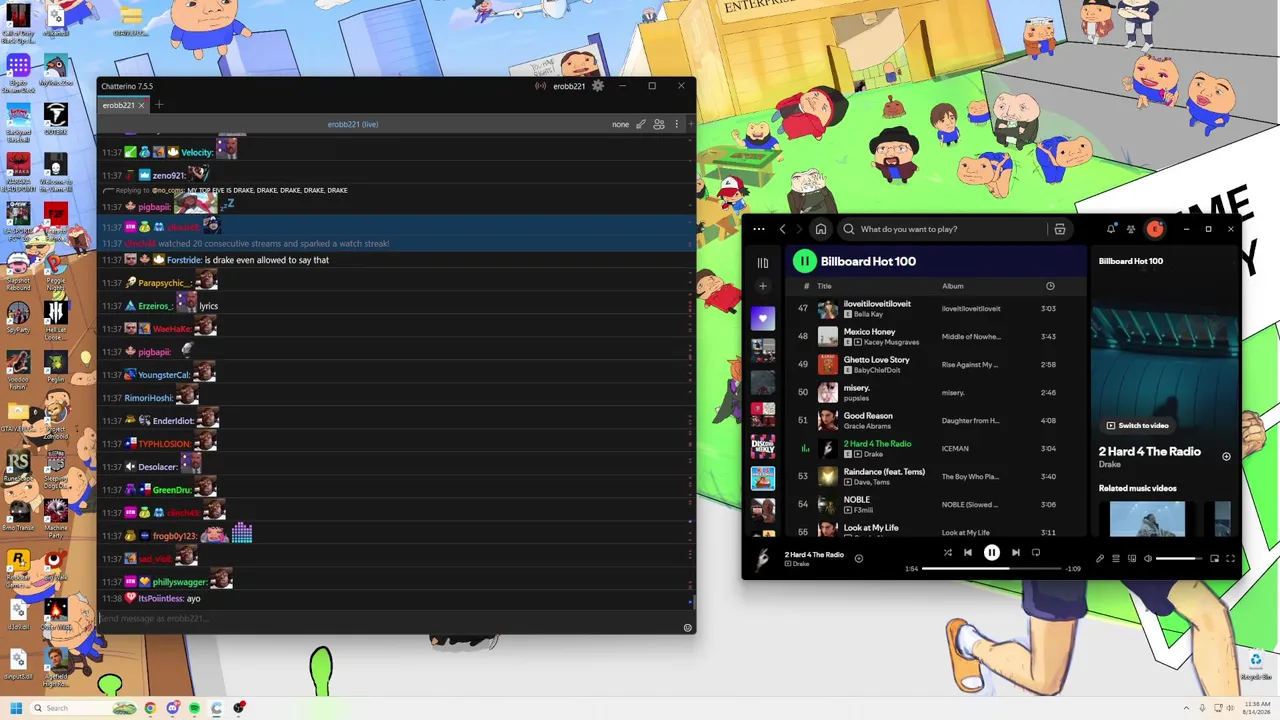This screenshot has width=1280, height=720.
Task: Add a new Chatterino tab
Action: click(158, 105)
